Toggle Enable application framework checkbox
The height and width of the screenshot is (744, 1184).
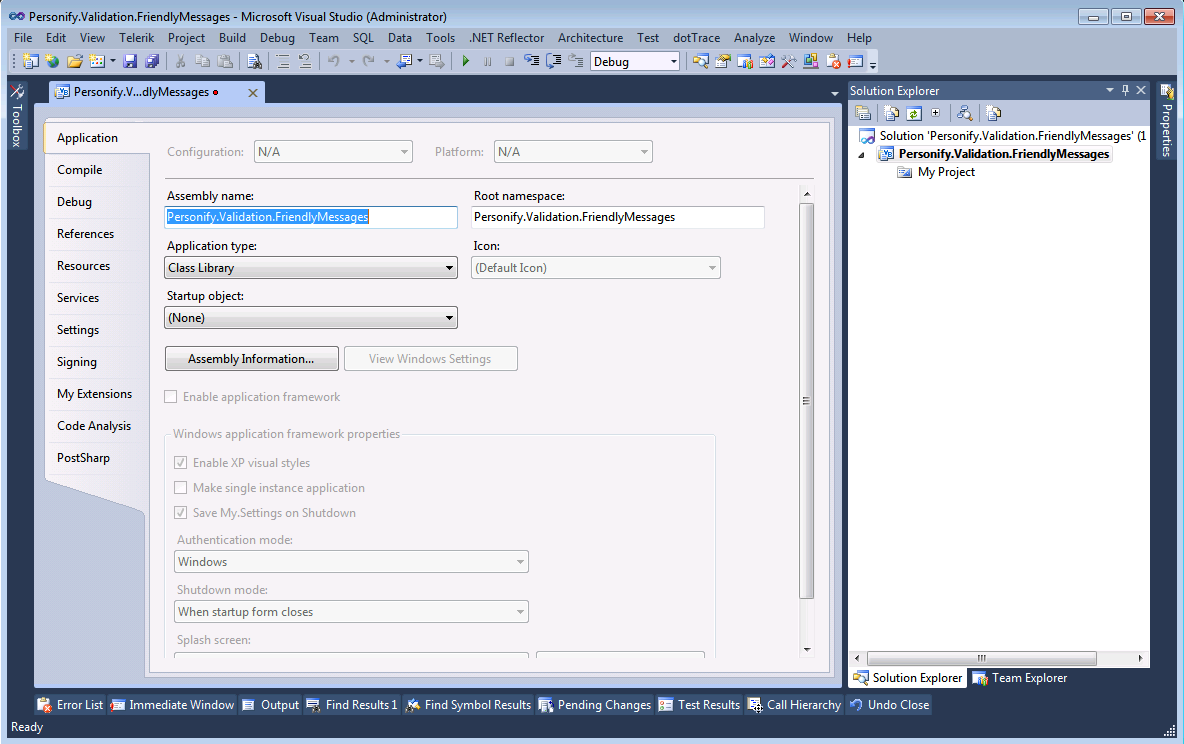pos(171,397)
